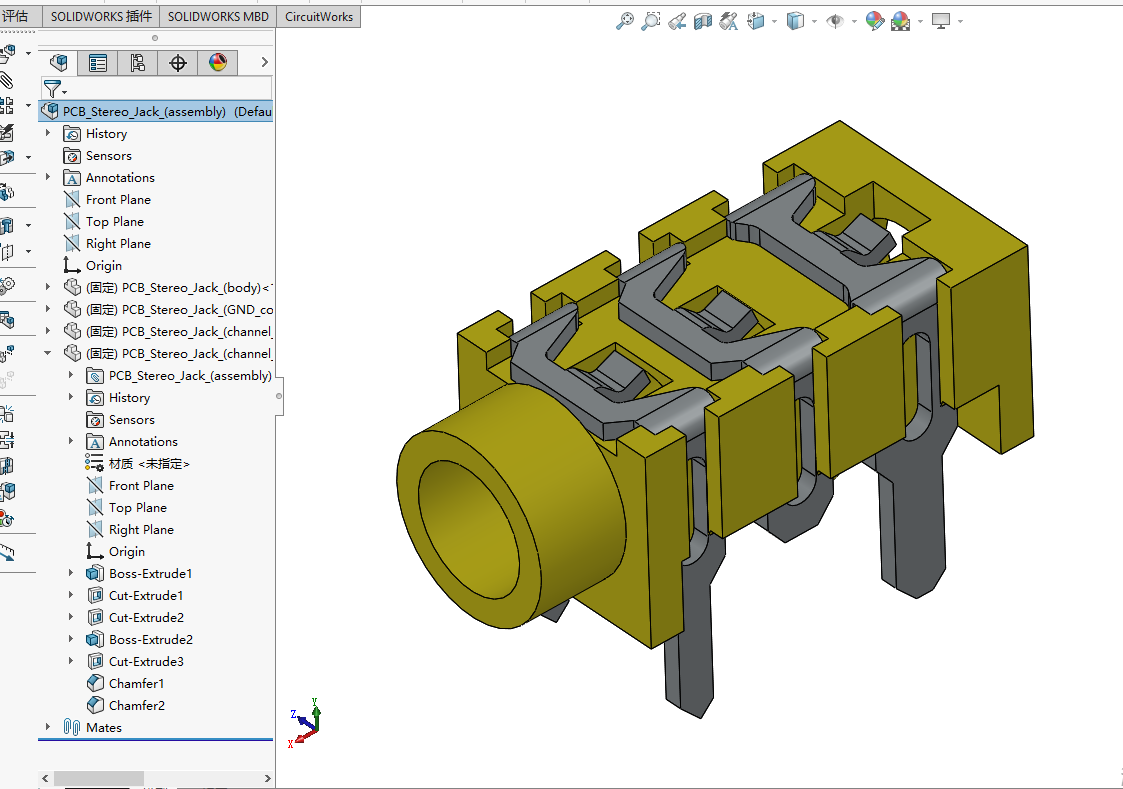Collapse the expanded PCB_Stereo_Jack_(channel component
This screenshot has height=789, width=1123.
point(48,353)
